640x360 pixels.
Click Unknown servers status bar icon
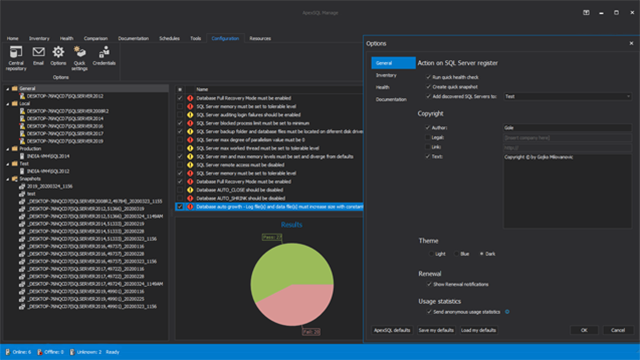pyautogui.click(x=72, y=352)
